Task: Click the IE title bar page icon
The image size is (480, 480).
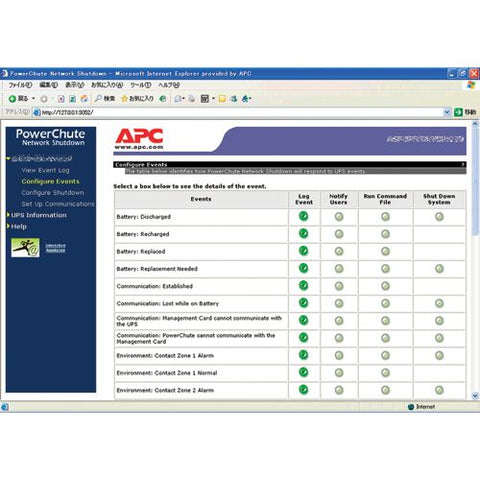Action: [x=4, y=73]
